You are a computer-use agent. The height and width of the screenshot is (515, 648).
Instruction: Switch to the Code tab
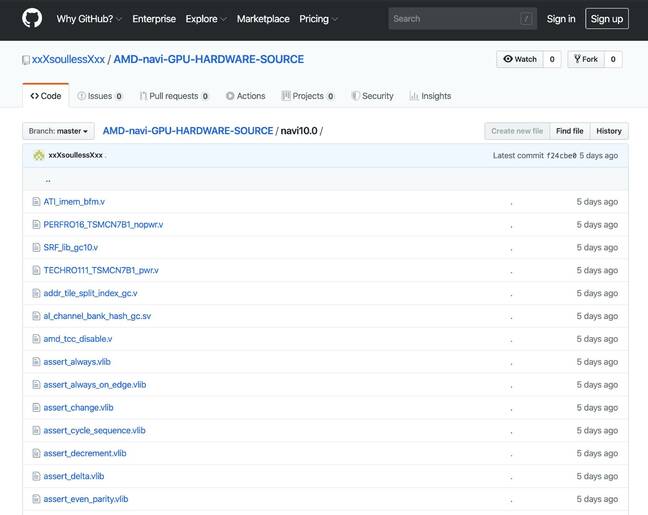(45, 96)
